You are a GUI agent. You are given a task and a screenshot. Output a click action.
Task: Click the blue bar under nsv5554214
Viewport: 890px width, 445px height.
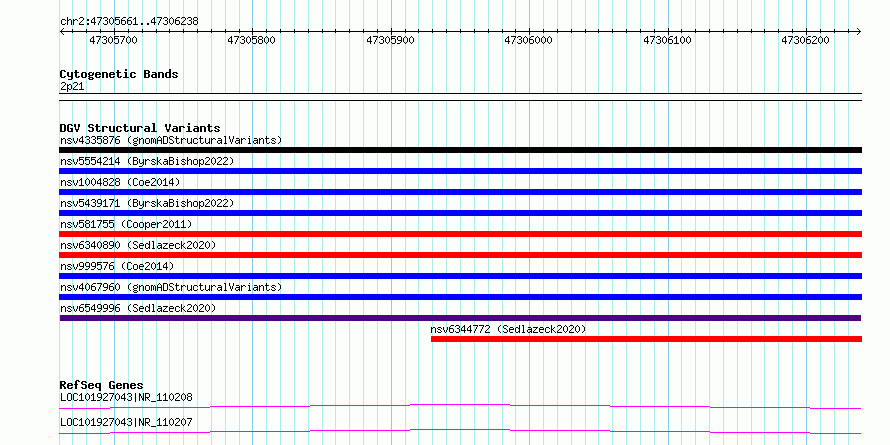(460, 171)
